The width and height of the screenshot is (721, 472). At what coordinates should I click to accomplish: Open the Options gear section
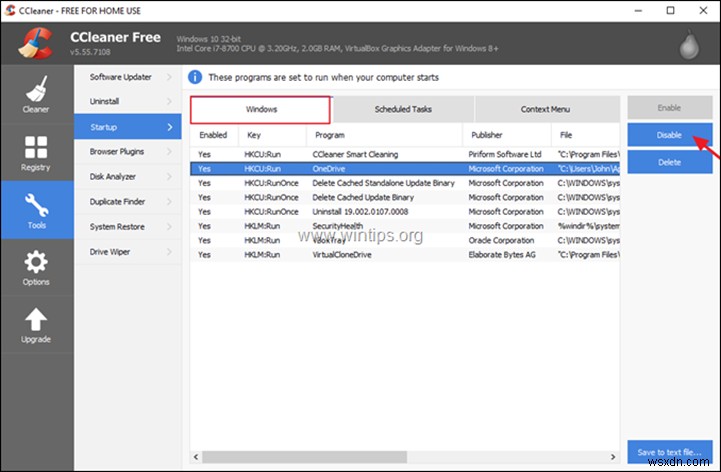pyautogui.click(x=36, y=268)
